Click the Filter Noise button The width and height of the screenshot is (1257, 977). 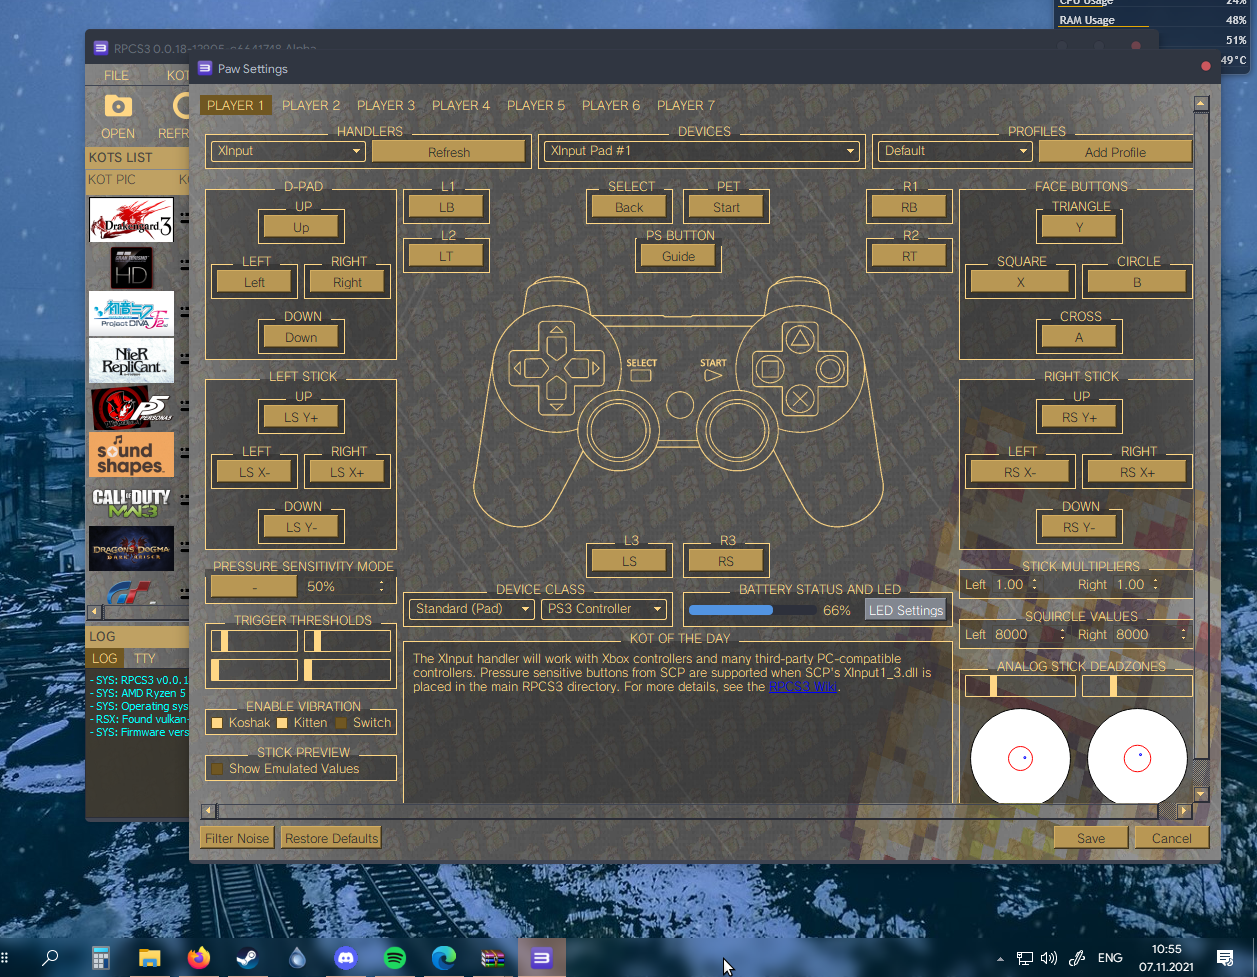click(237, 838)
